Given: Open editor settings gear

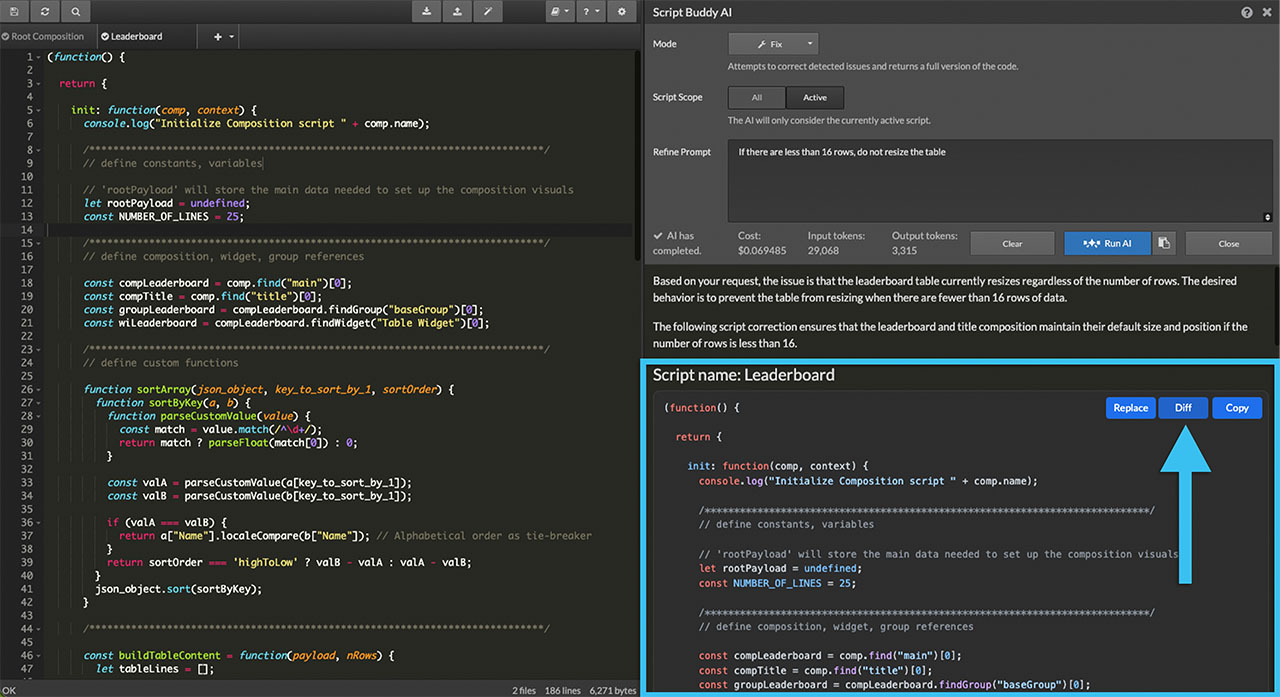Looking at the screenshot, I should [x=622, y=12].
